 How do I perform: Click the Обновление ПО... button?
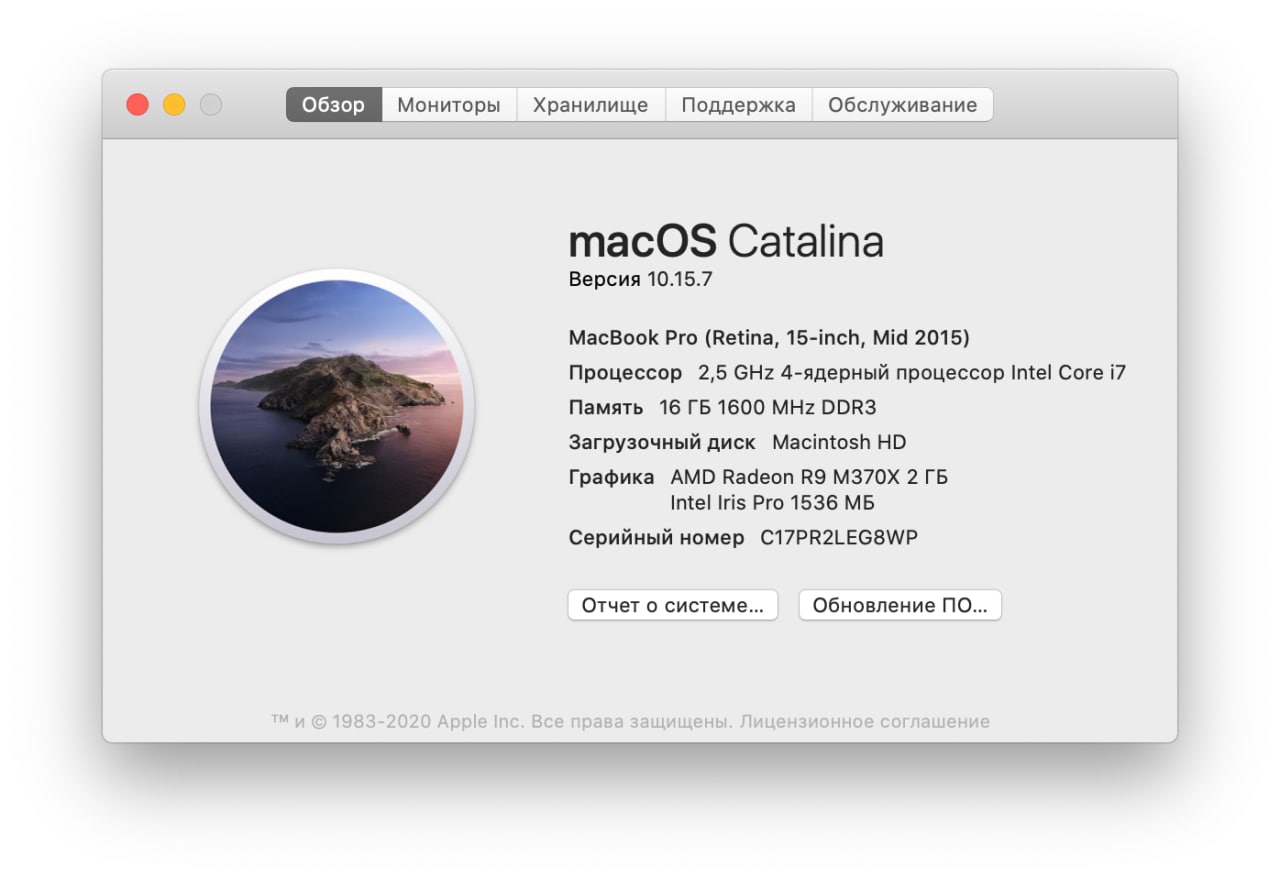[900, 605]
